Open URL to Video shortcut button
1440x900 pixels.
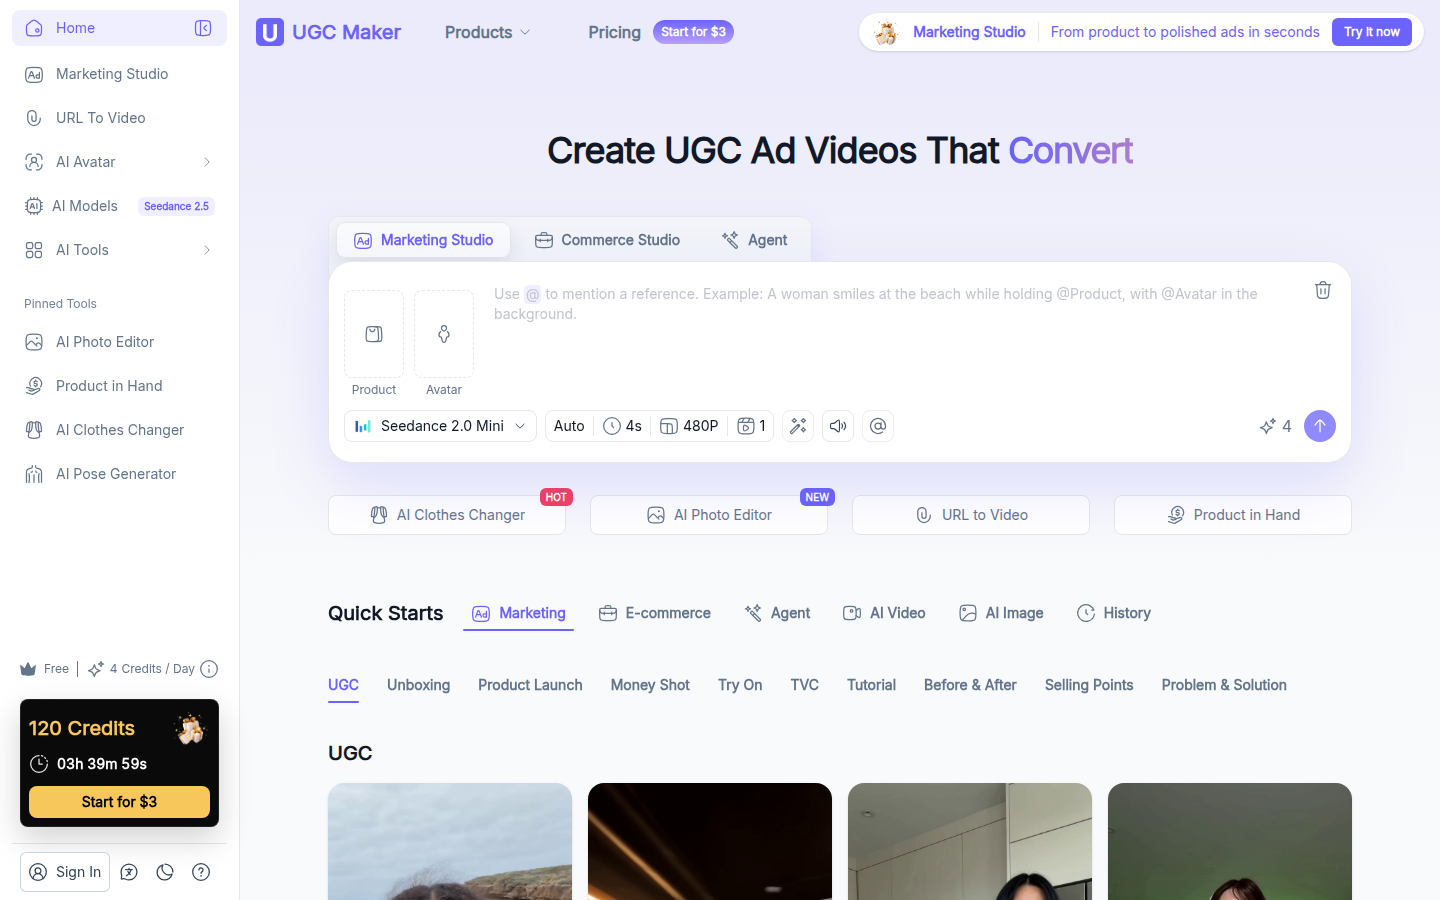click(x=971, y=515)
